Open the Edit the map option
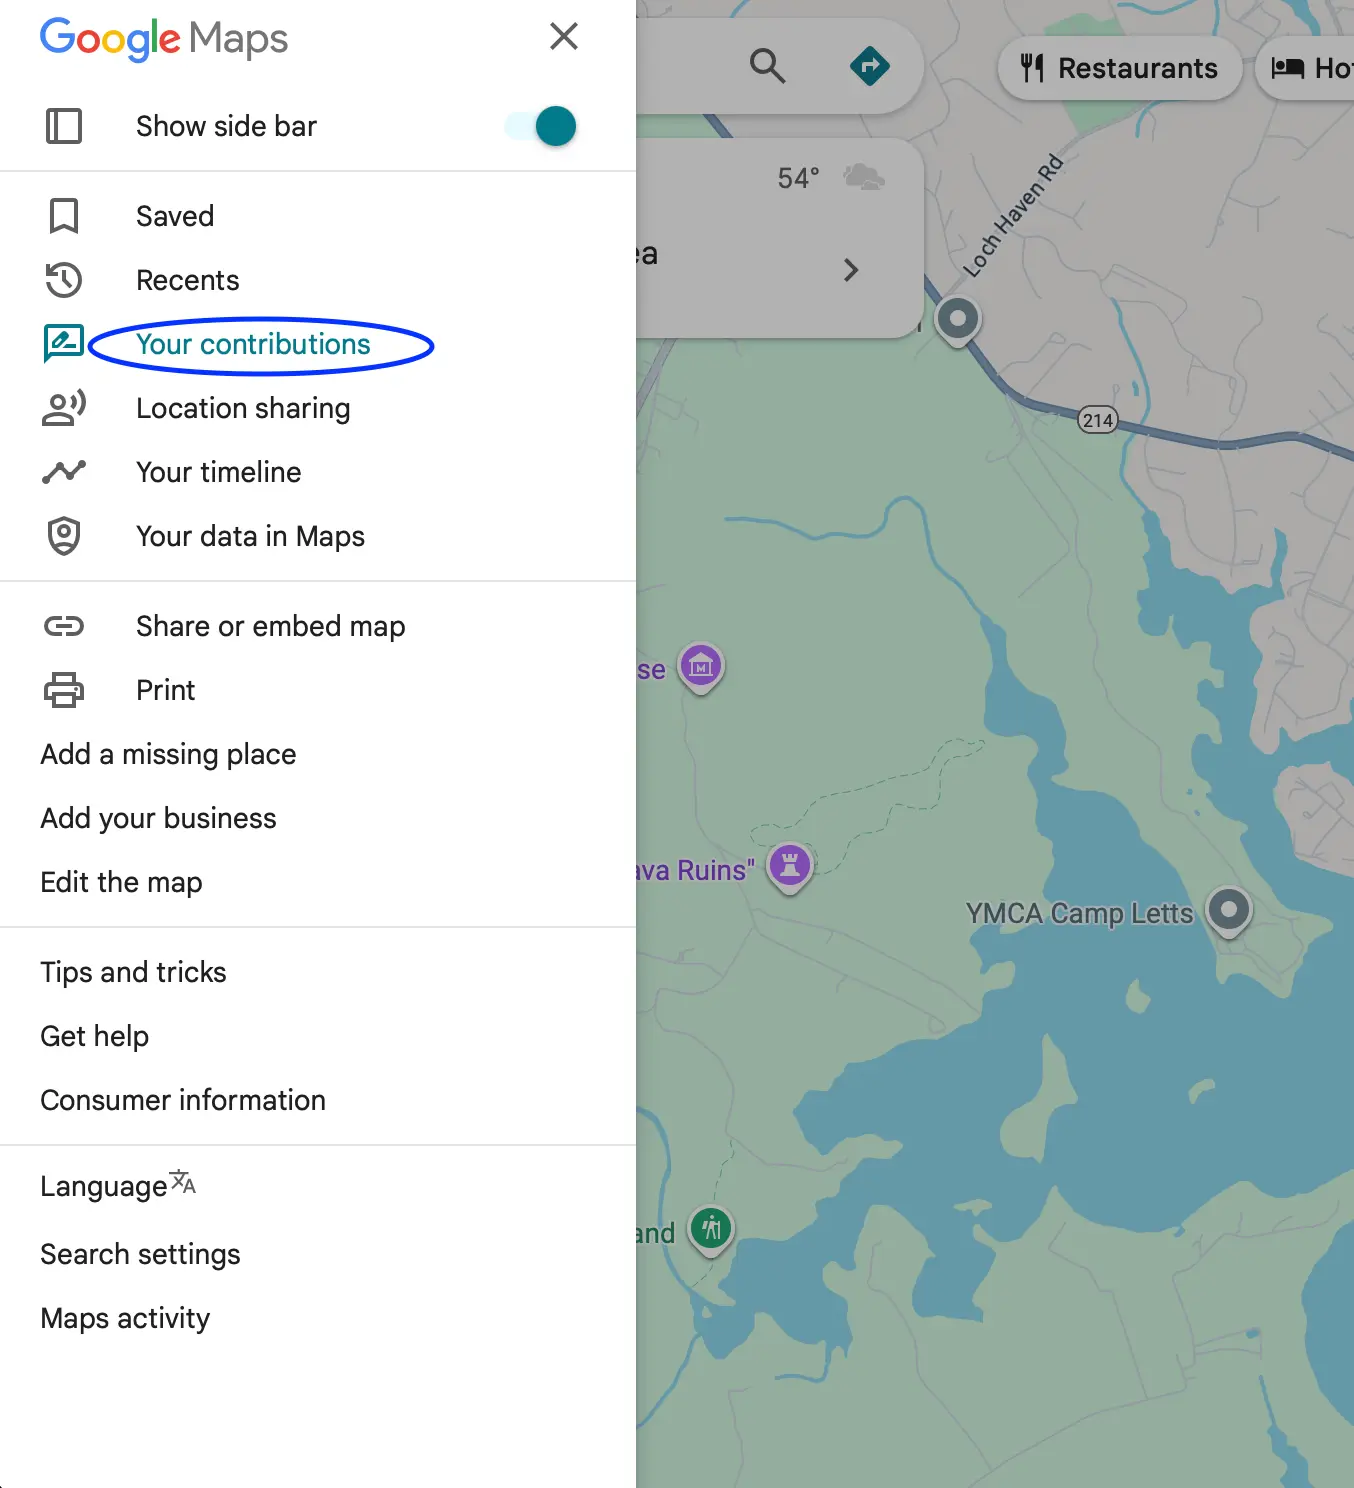 point(120,882)
